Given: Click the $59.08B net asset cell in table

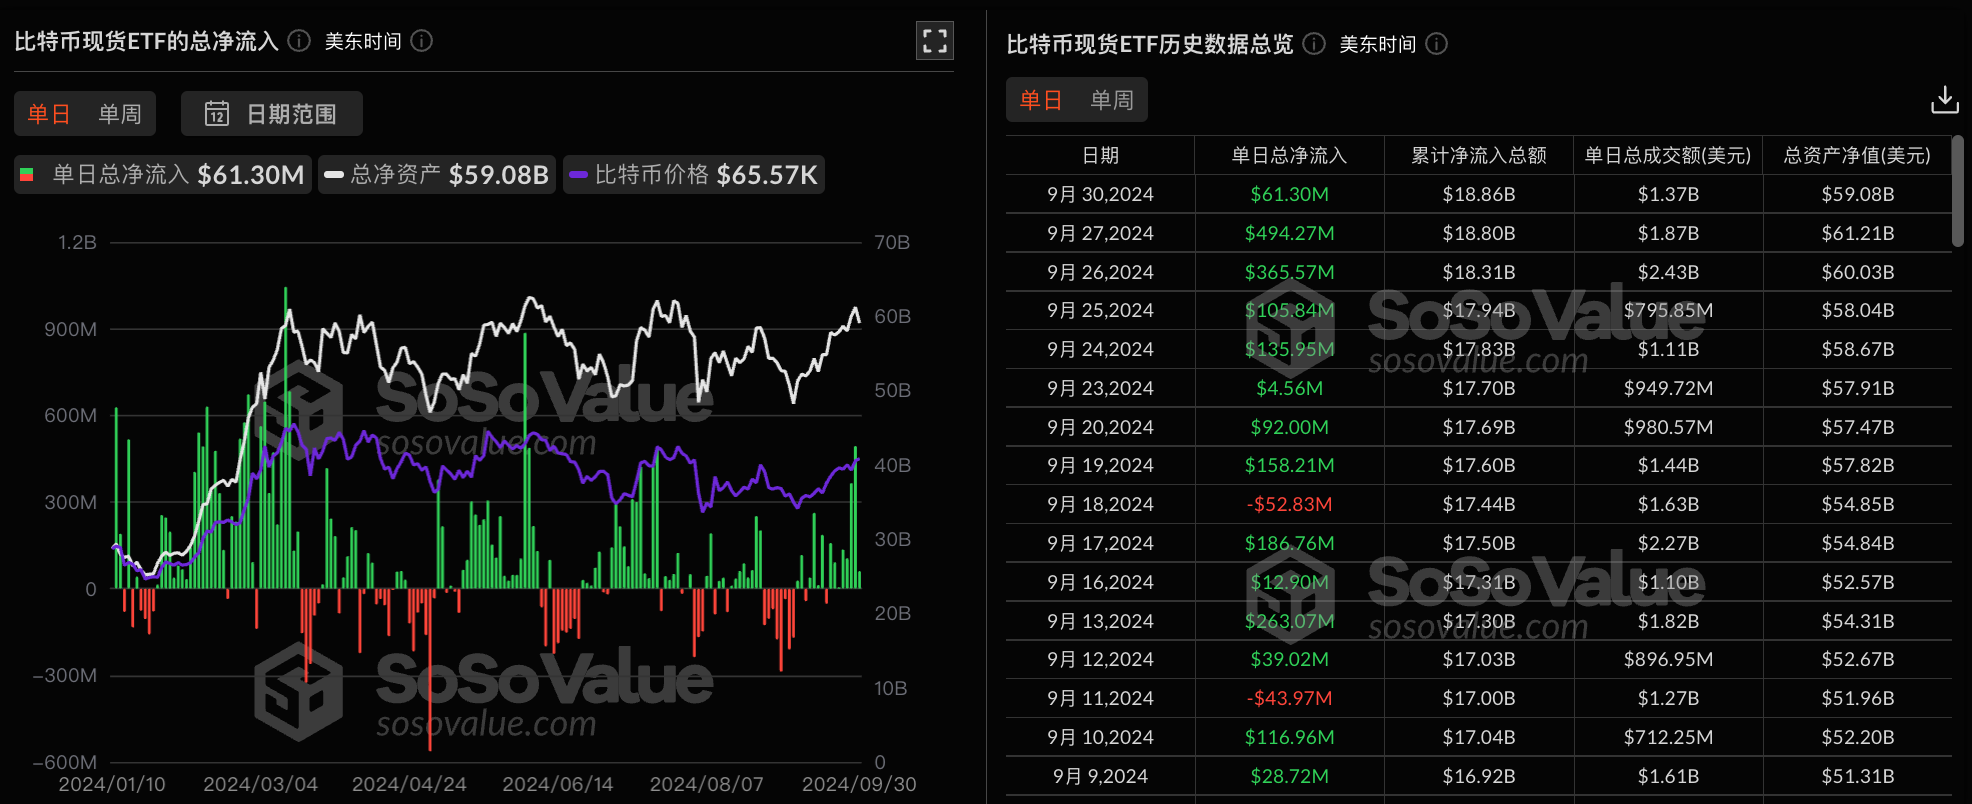Looking at the screenshot, I should click(x=1857, y=194).
